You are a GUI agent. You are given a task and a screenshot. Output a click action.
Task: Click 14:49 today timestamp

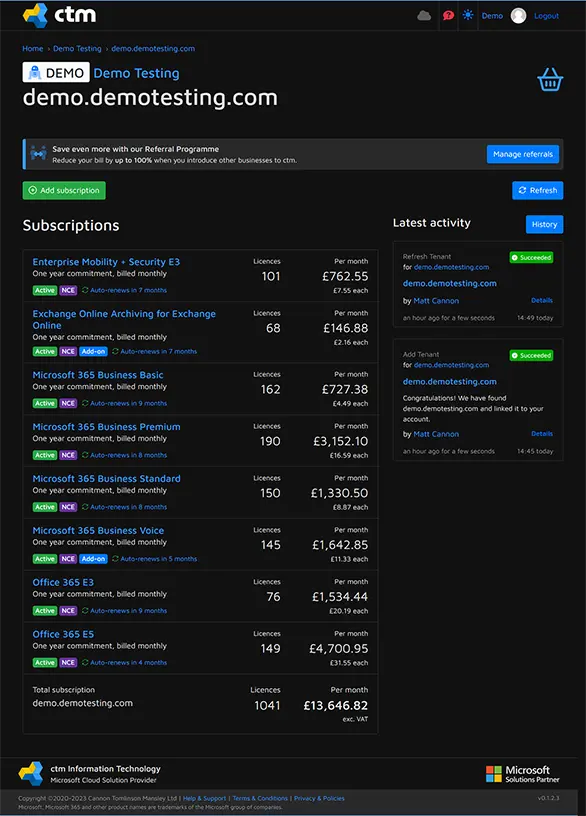coord(535,318)
